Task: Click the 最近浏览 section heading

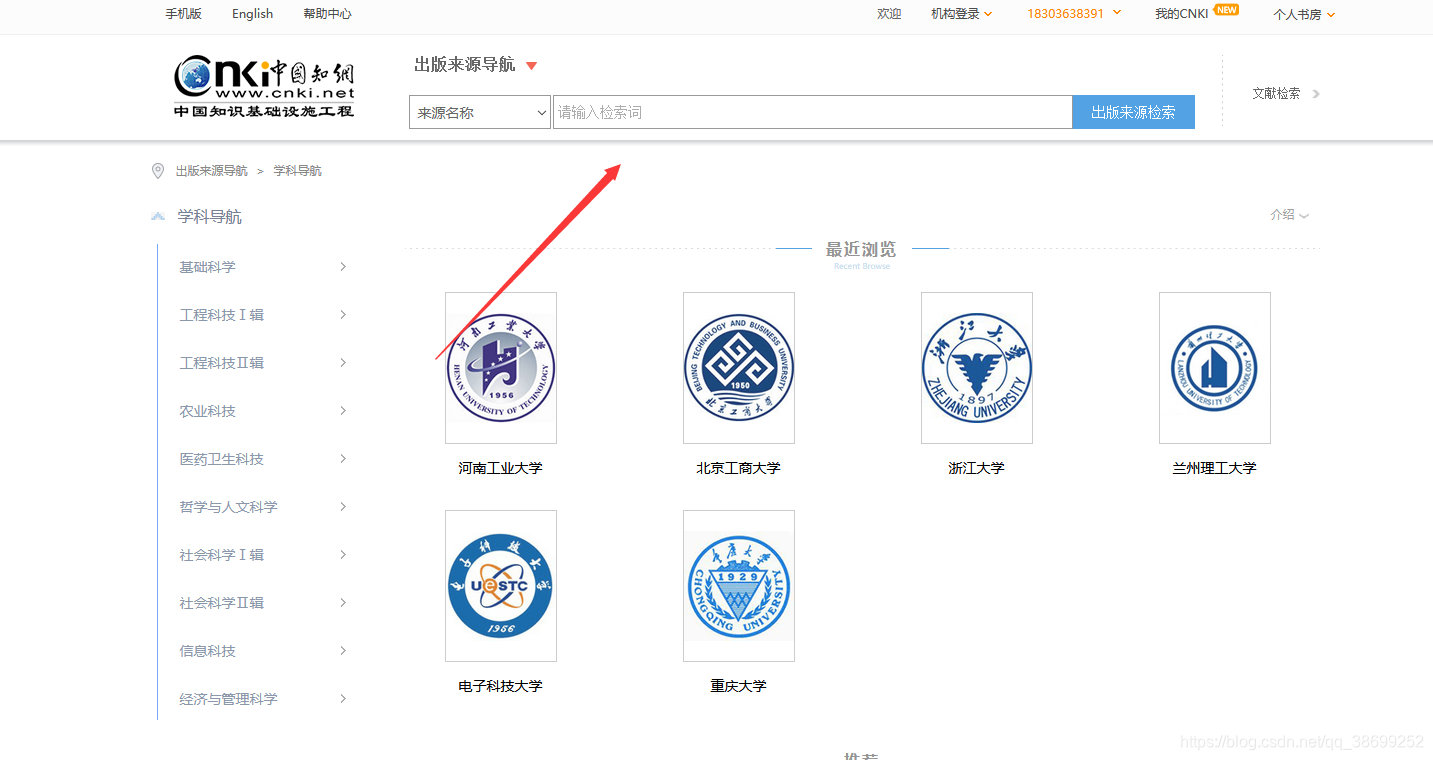Action: pyautogui.click(x=861, y=249)
